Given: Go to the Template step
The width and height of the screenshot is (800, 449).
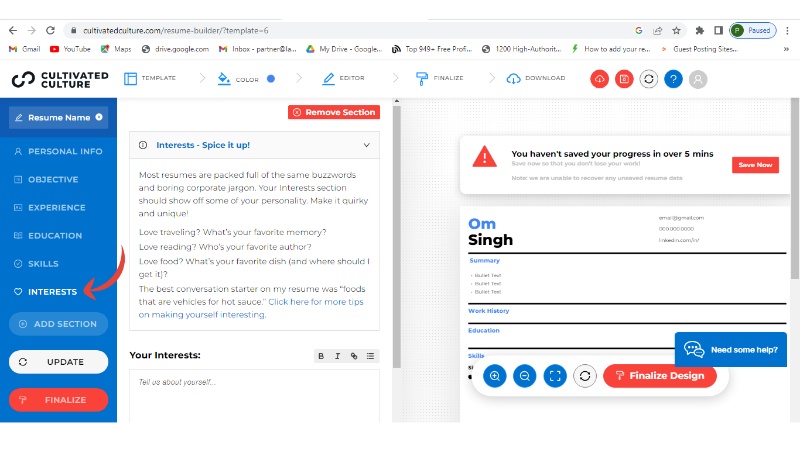Looking at the screenshot, I should coord(150,78).
